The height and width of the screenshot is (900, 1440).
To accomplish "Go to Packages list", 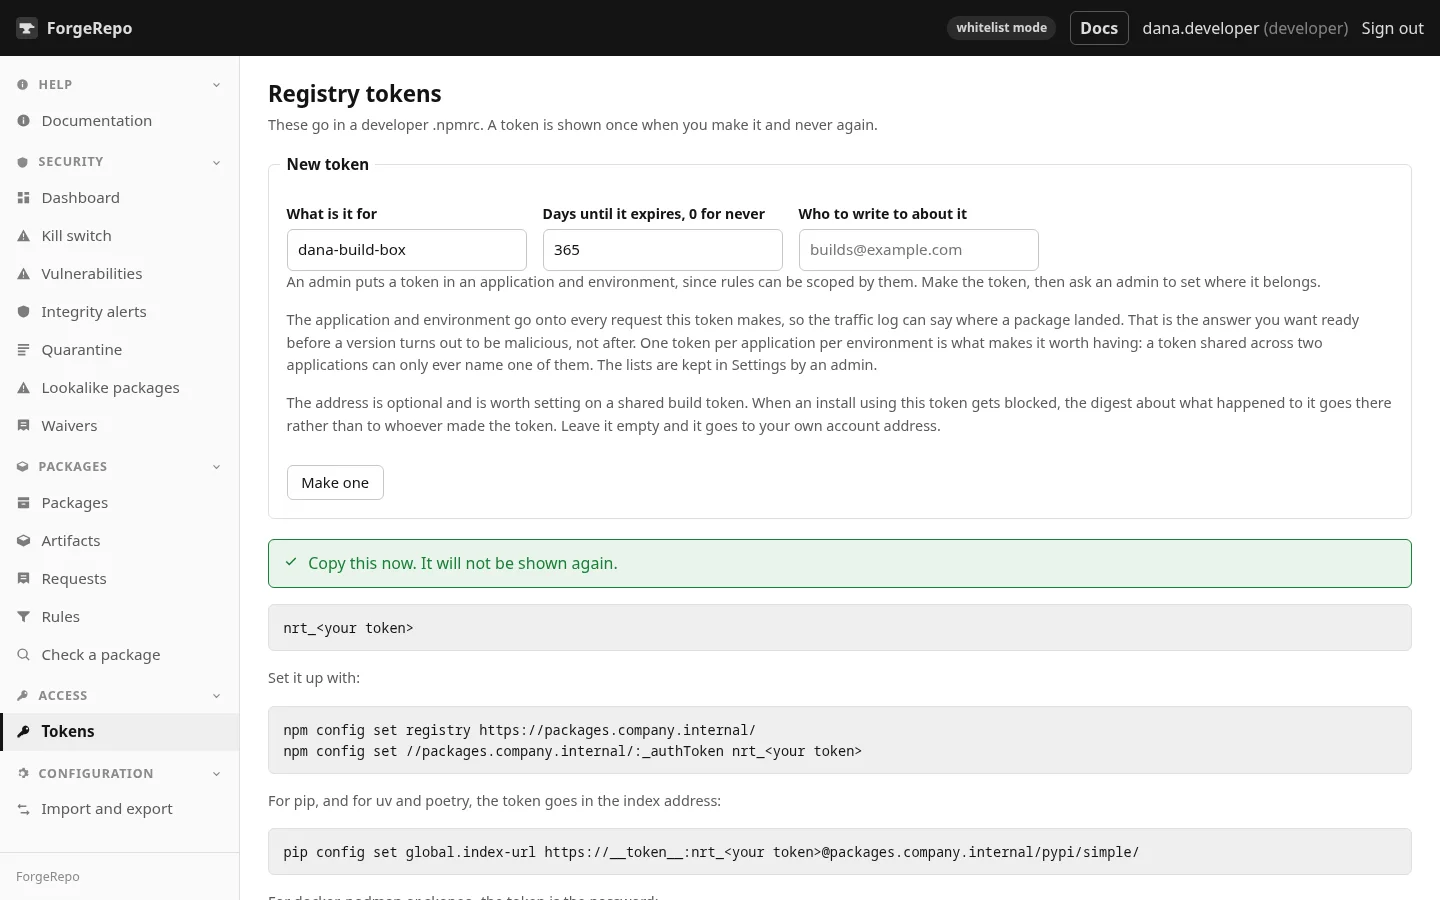I will click(120, 503).
